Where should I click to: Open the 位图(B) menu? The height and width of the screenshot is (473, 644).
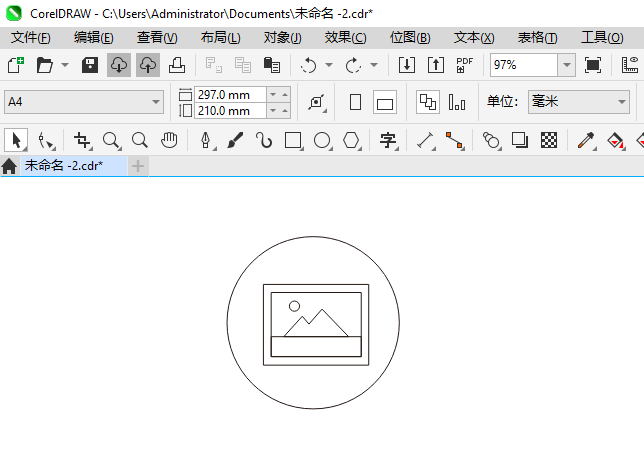click(410, 38)
